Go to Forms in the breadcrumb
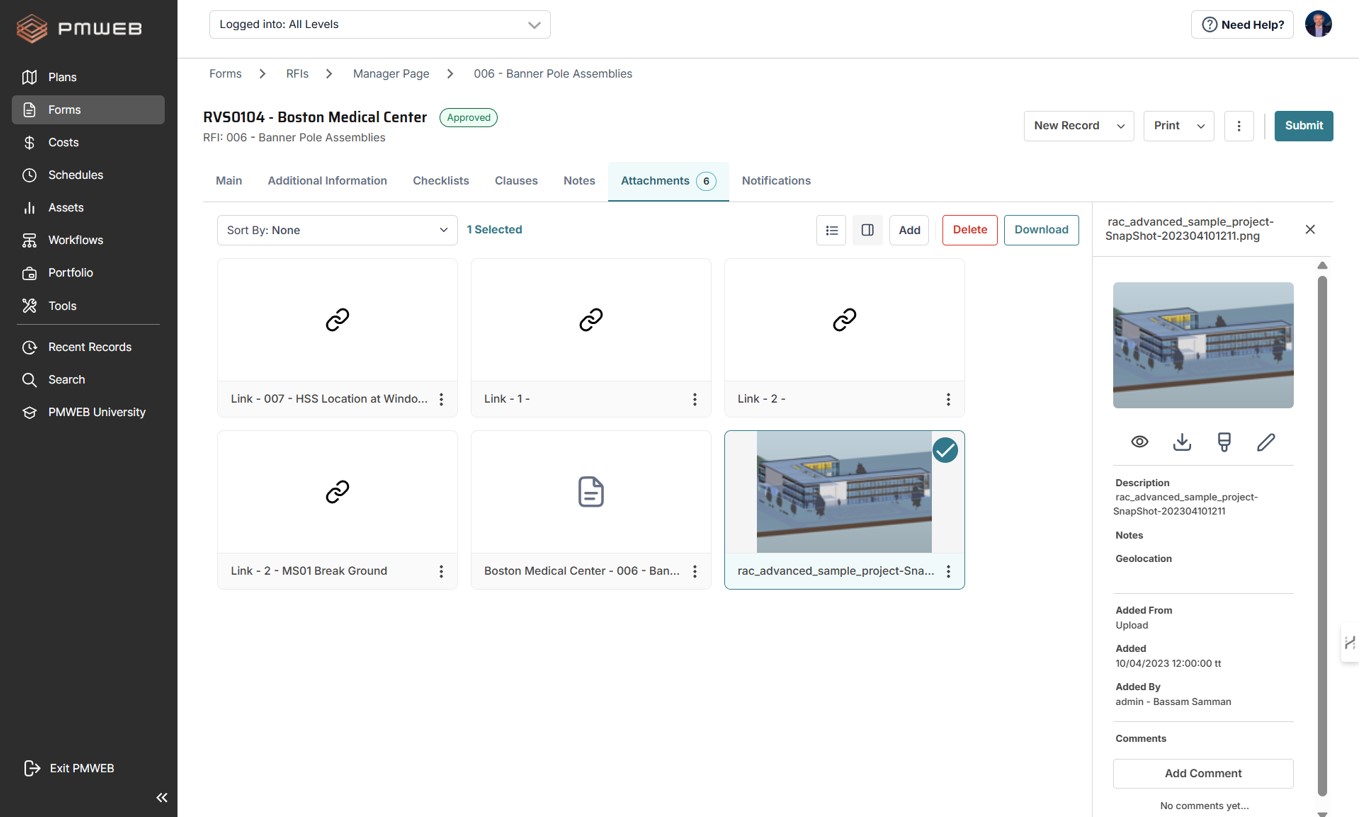The image size is (1362, 817). 225,74
